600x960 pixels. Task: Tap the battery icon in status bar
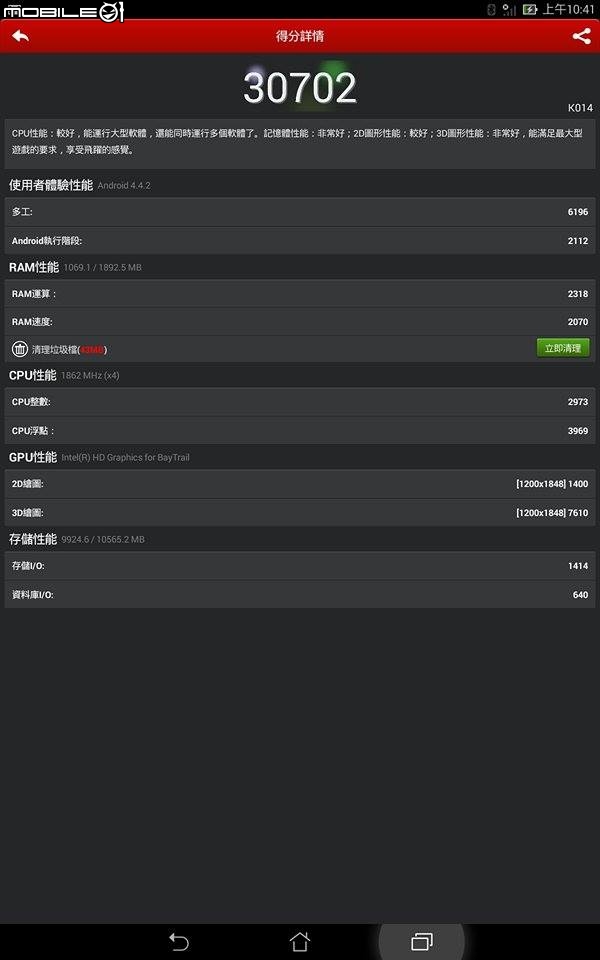[530, 9]
